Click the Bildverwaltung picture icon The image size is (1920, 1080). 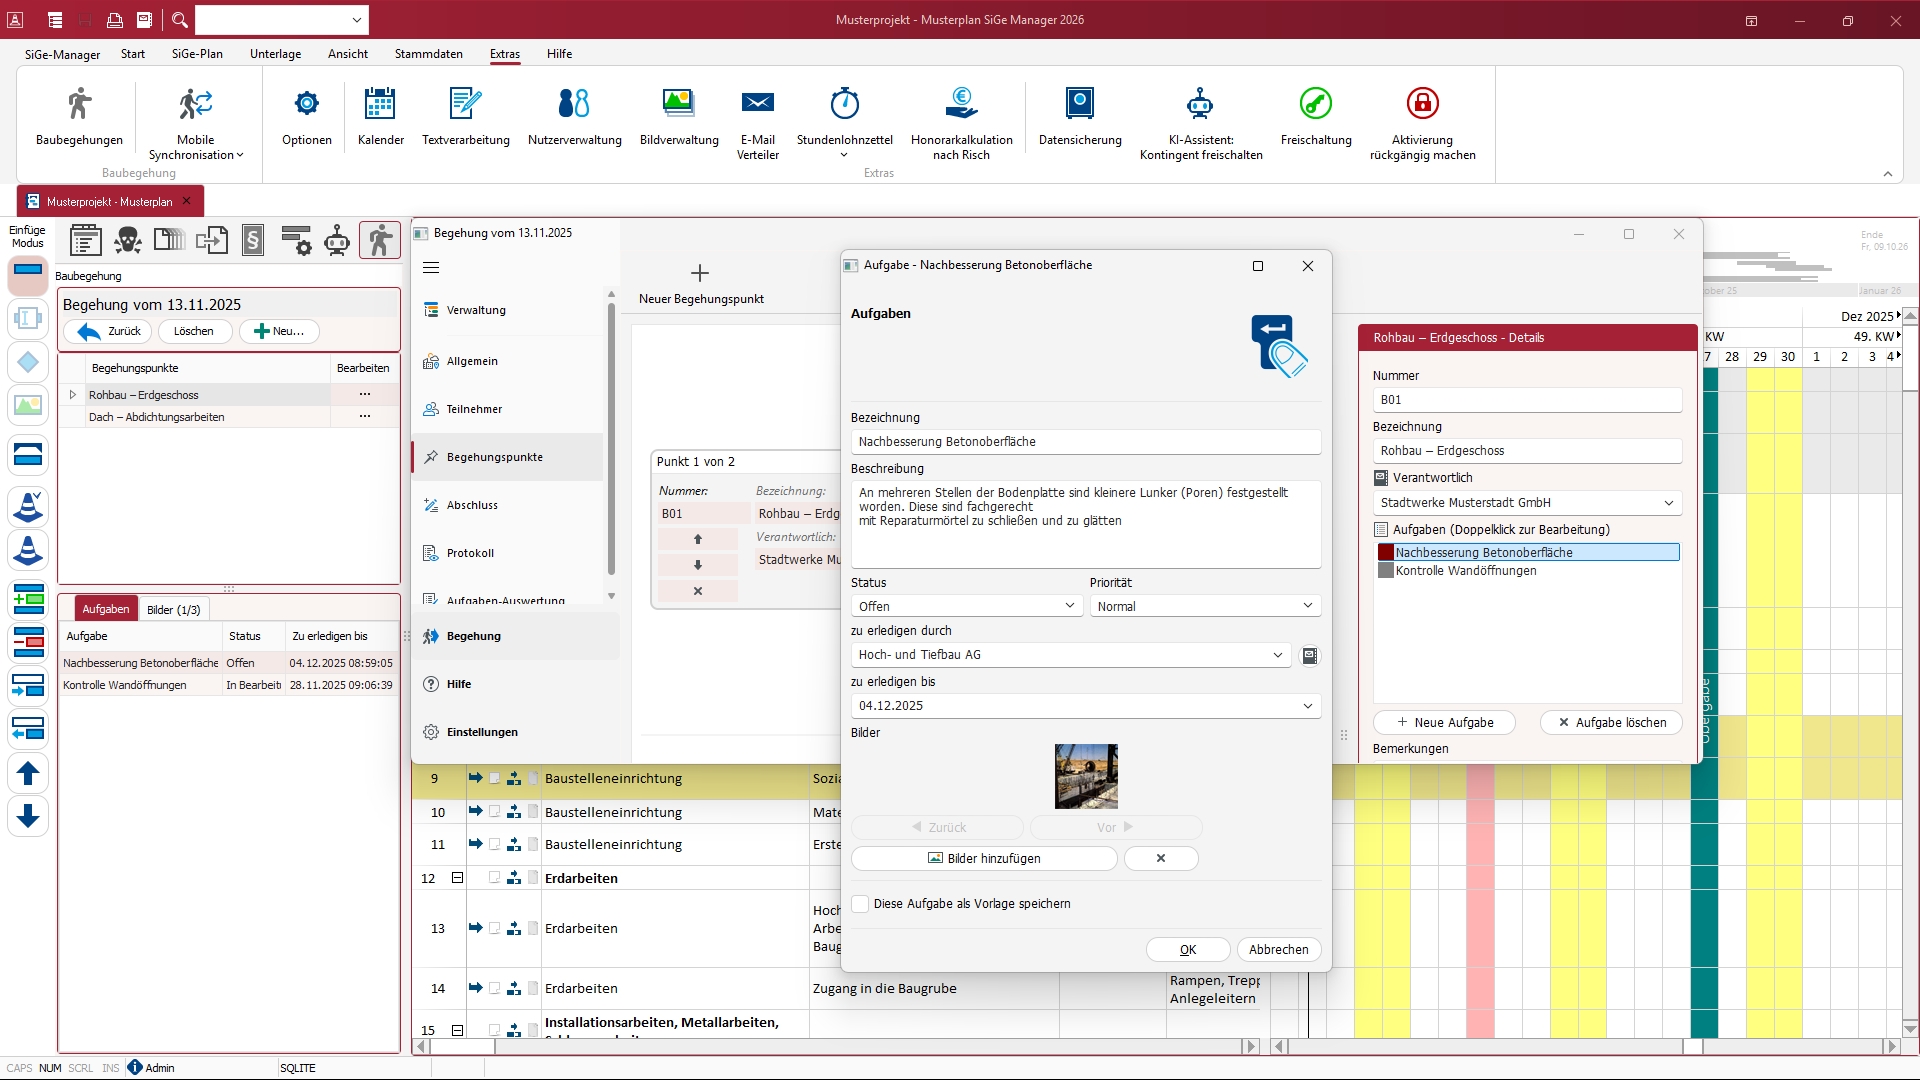coord(678,104)
